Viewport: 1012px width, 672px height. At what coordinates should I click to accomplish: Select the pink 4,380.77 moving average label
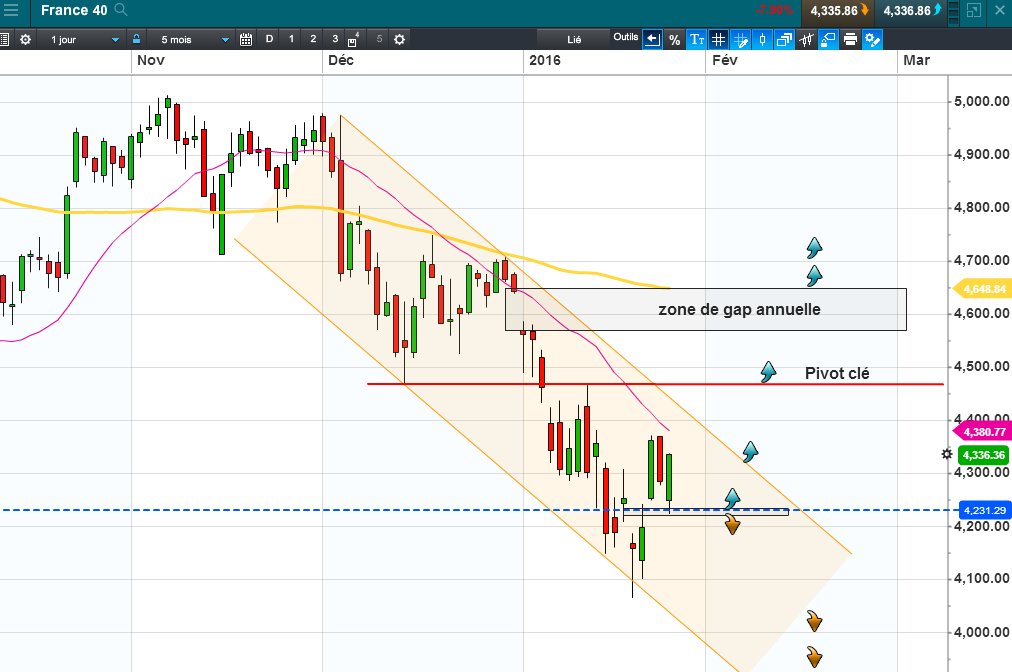click(982, 432)
